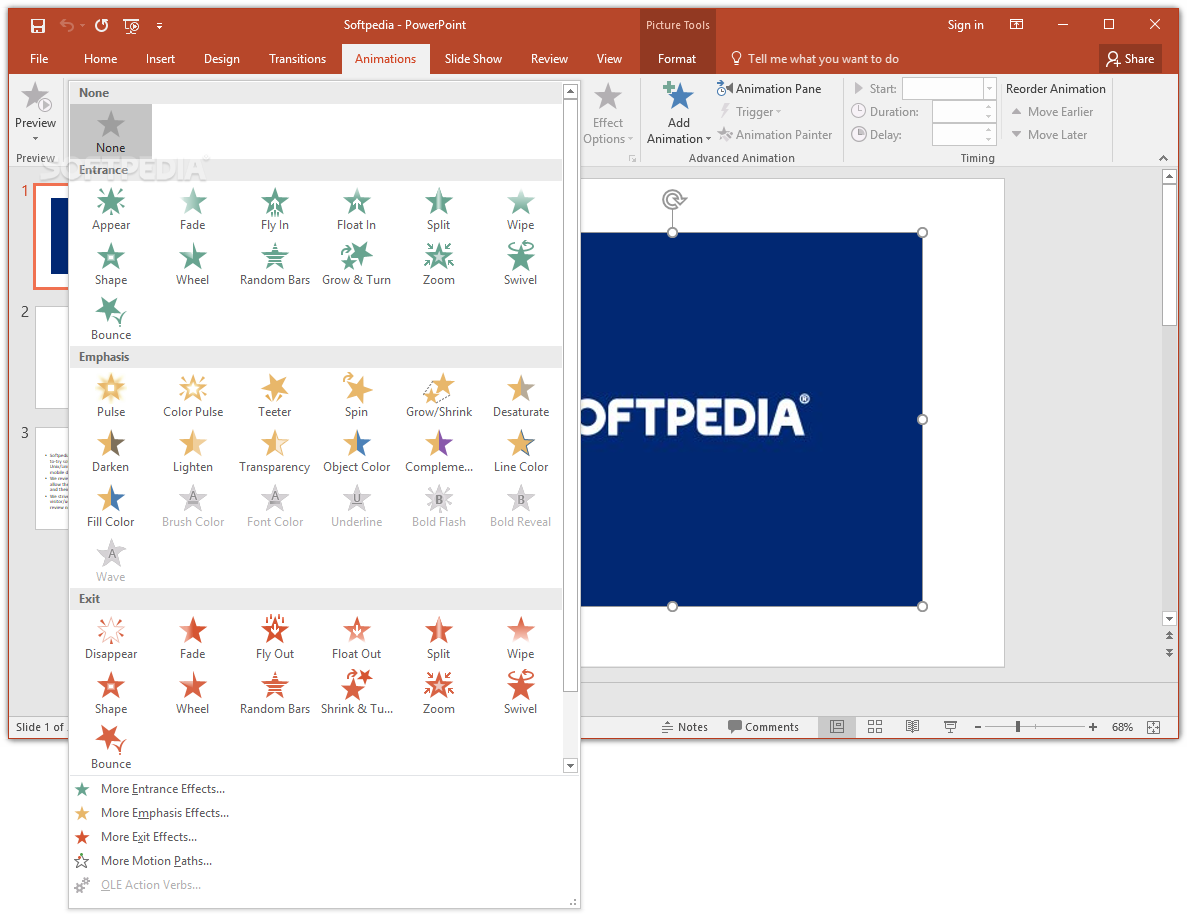This screenshot has height=919, width=1187.
Task: Switch to the Transitions tab
Action: pos(298,59)
